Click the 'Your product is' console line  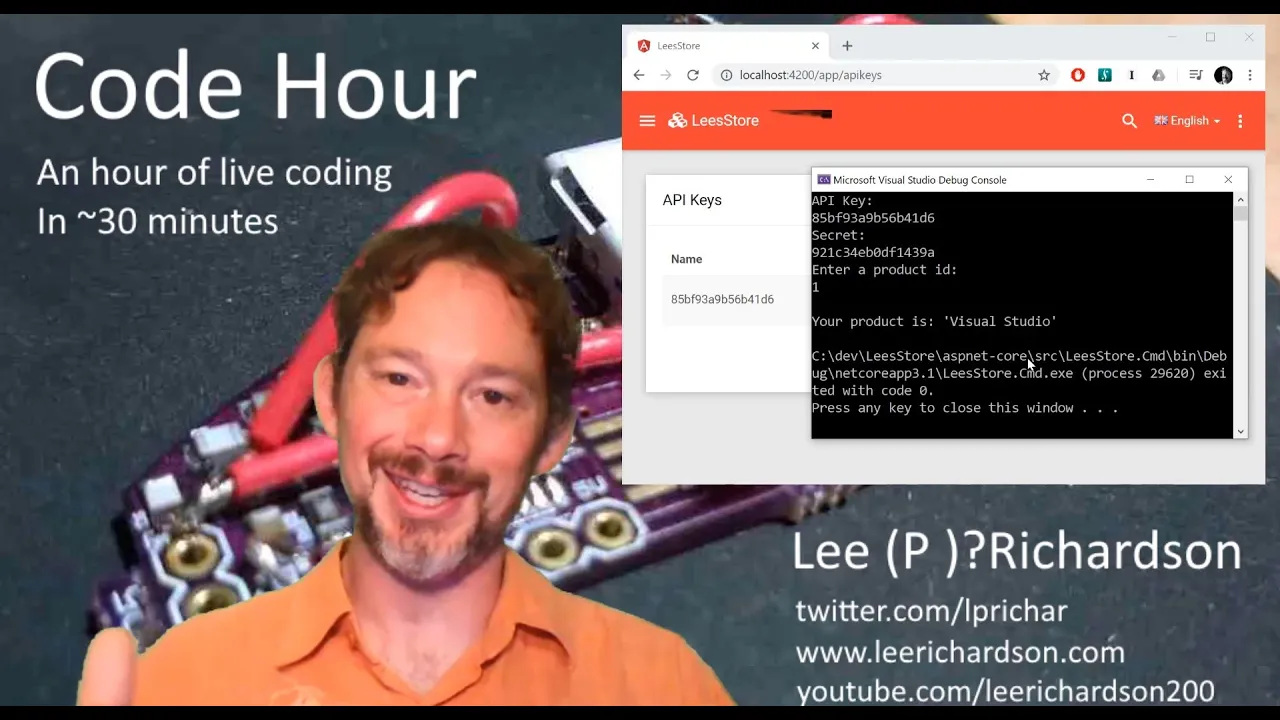click(x=934, y=322)
